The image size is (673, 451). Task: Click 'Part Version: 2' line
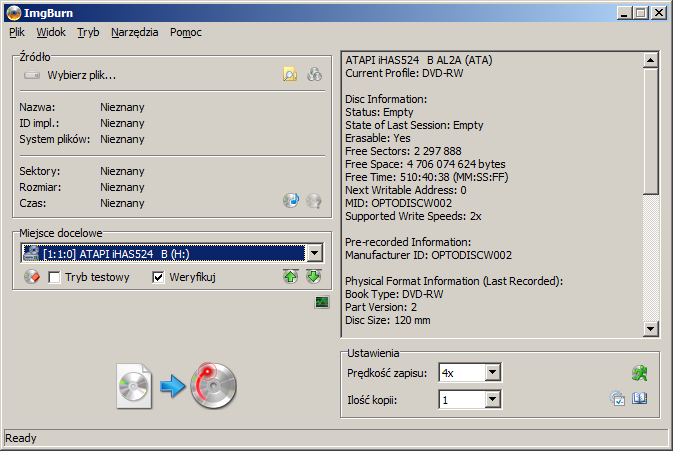pyautogui.click(x=381, y=307)
